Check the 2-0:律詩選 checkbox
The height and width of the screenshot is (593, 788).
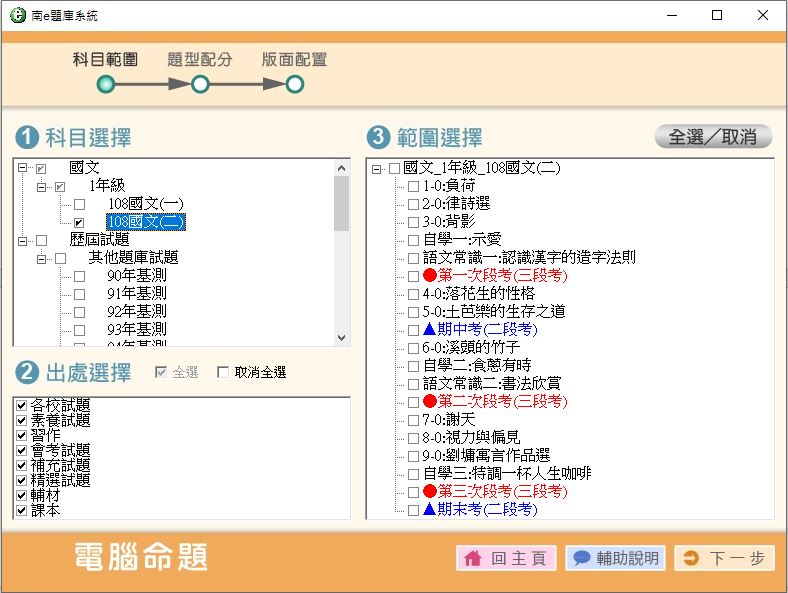pos(413,204)
